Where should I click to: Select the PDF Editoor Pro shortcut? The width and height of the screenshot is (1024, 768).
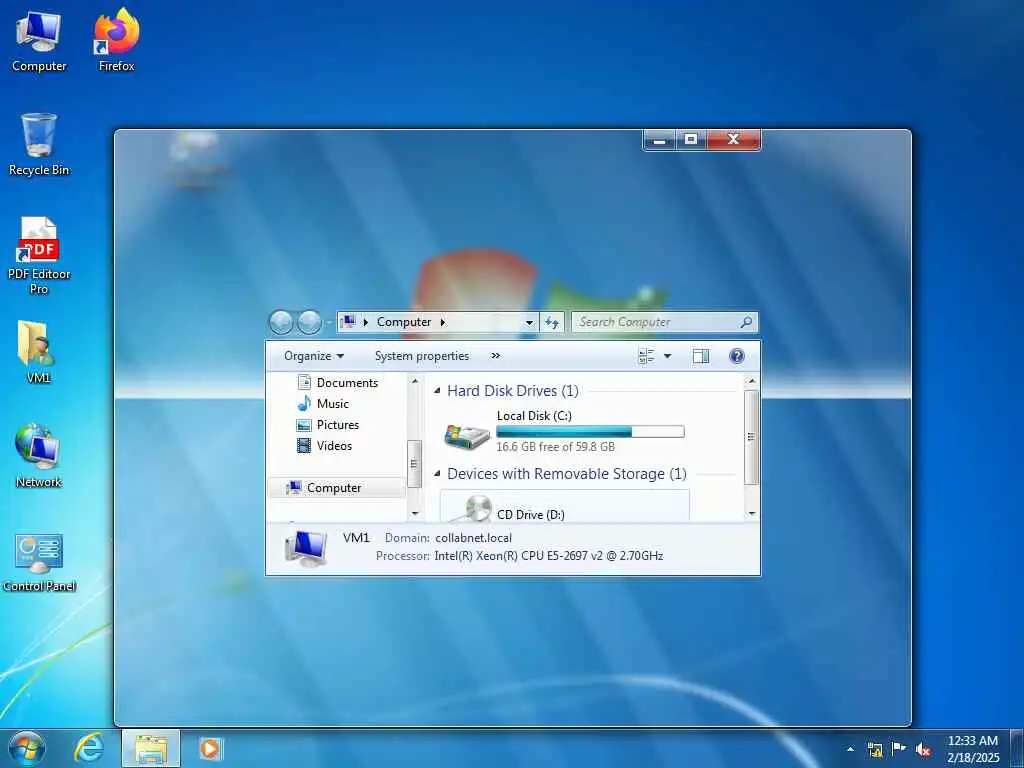click(39, 255)
